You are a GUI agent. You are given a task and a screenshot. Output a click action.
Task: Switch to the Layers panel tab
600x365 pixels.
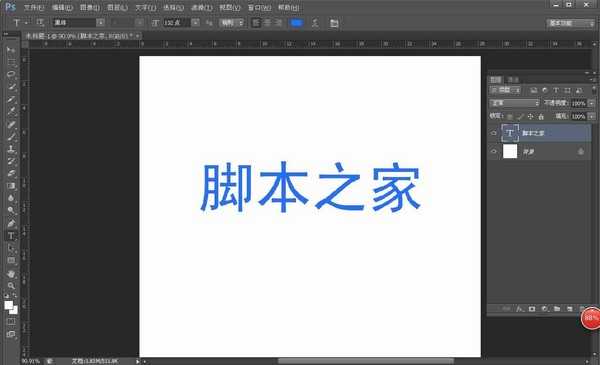[x=496, y=79]
